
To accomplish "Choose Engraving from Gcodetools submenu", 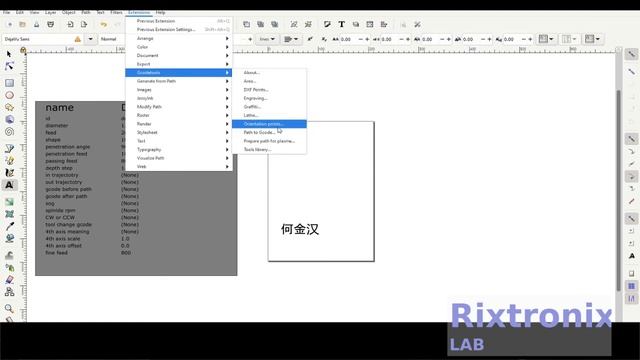I will click(x=269, y=98).
